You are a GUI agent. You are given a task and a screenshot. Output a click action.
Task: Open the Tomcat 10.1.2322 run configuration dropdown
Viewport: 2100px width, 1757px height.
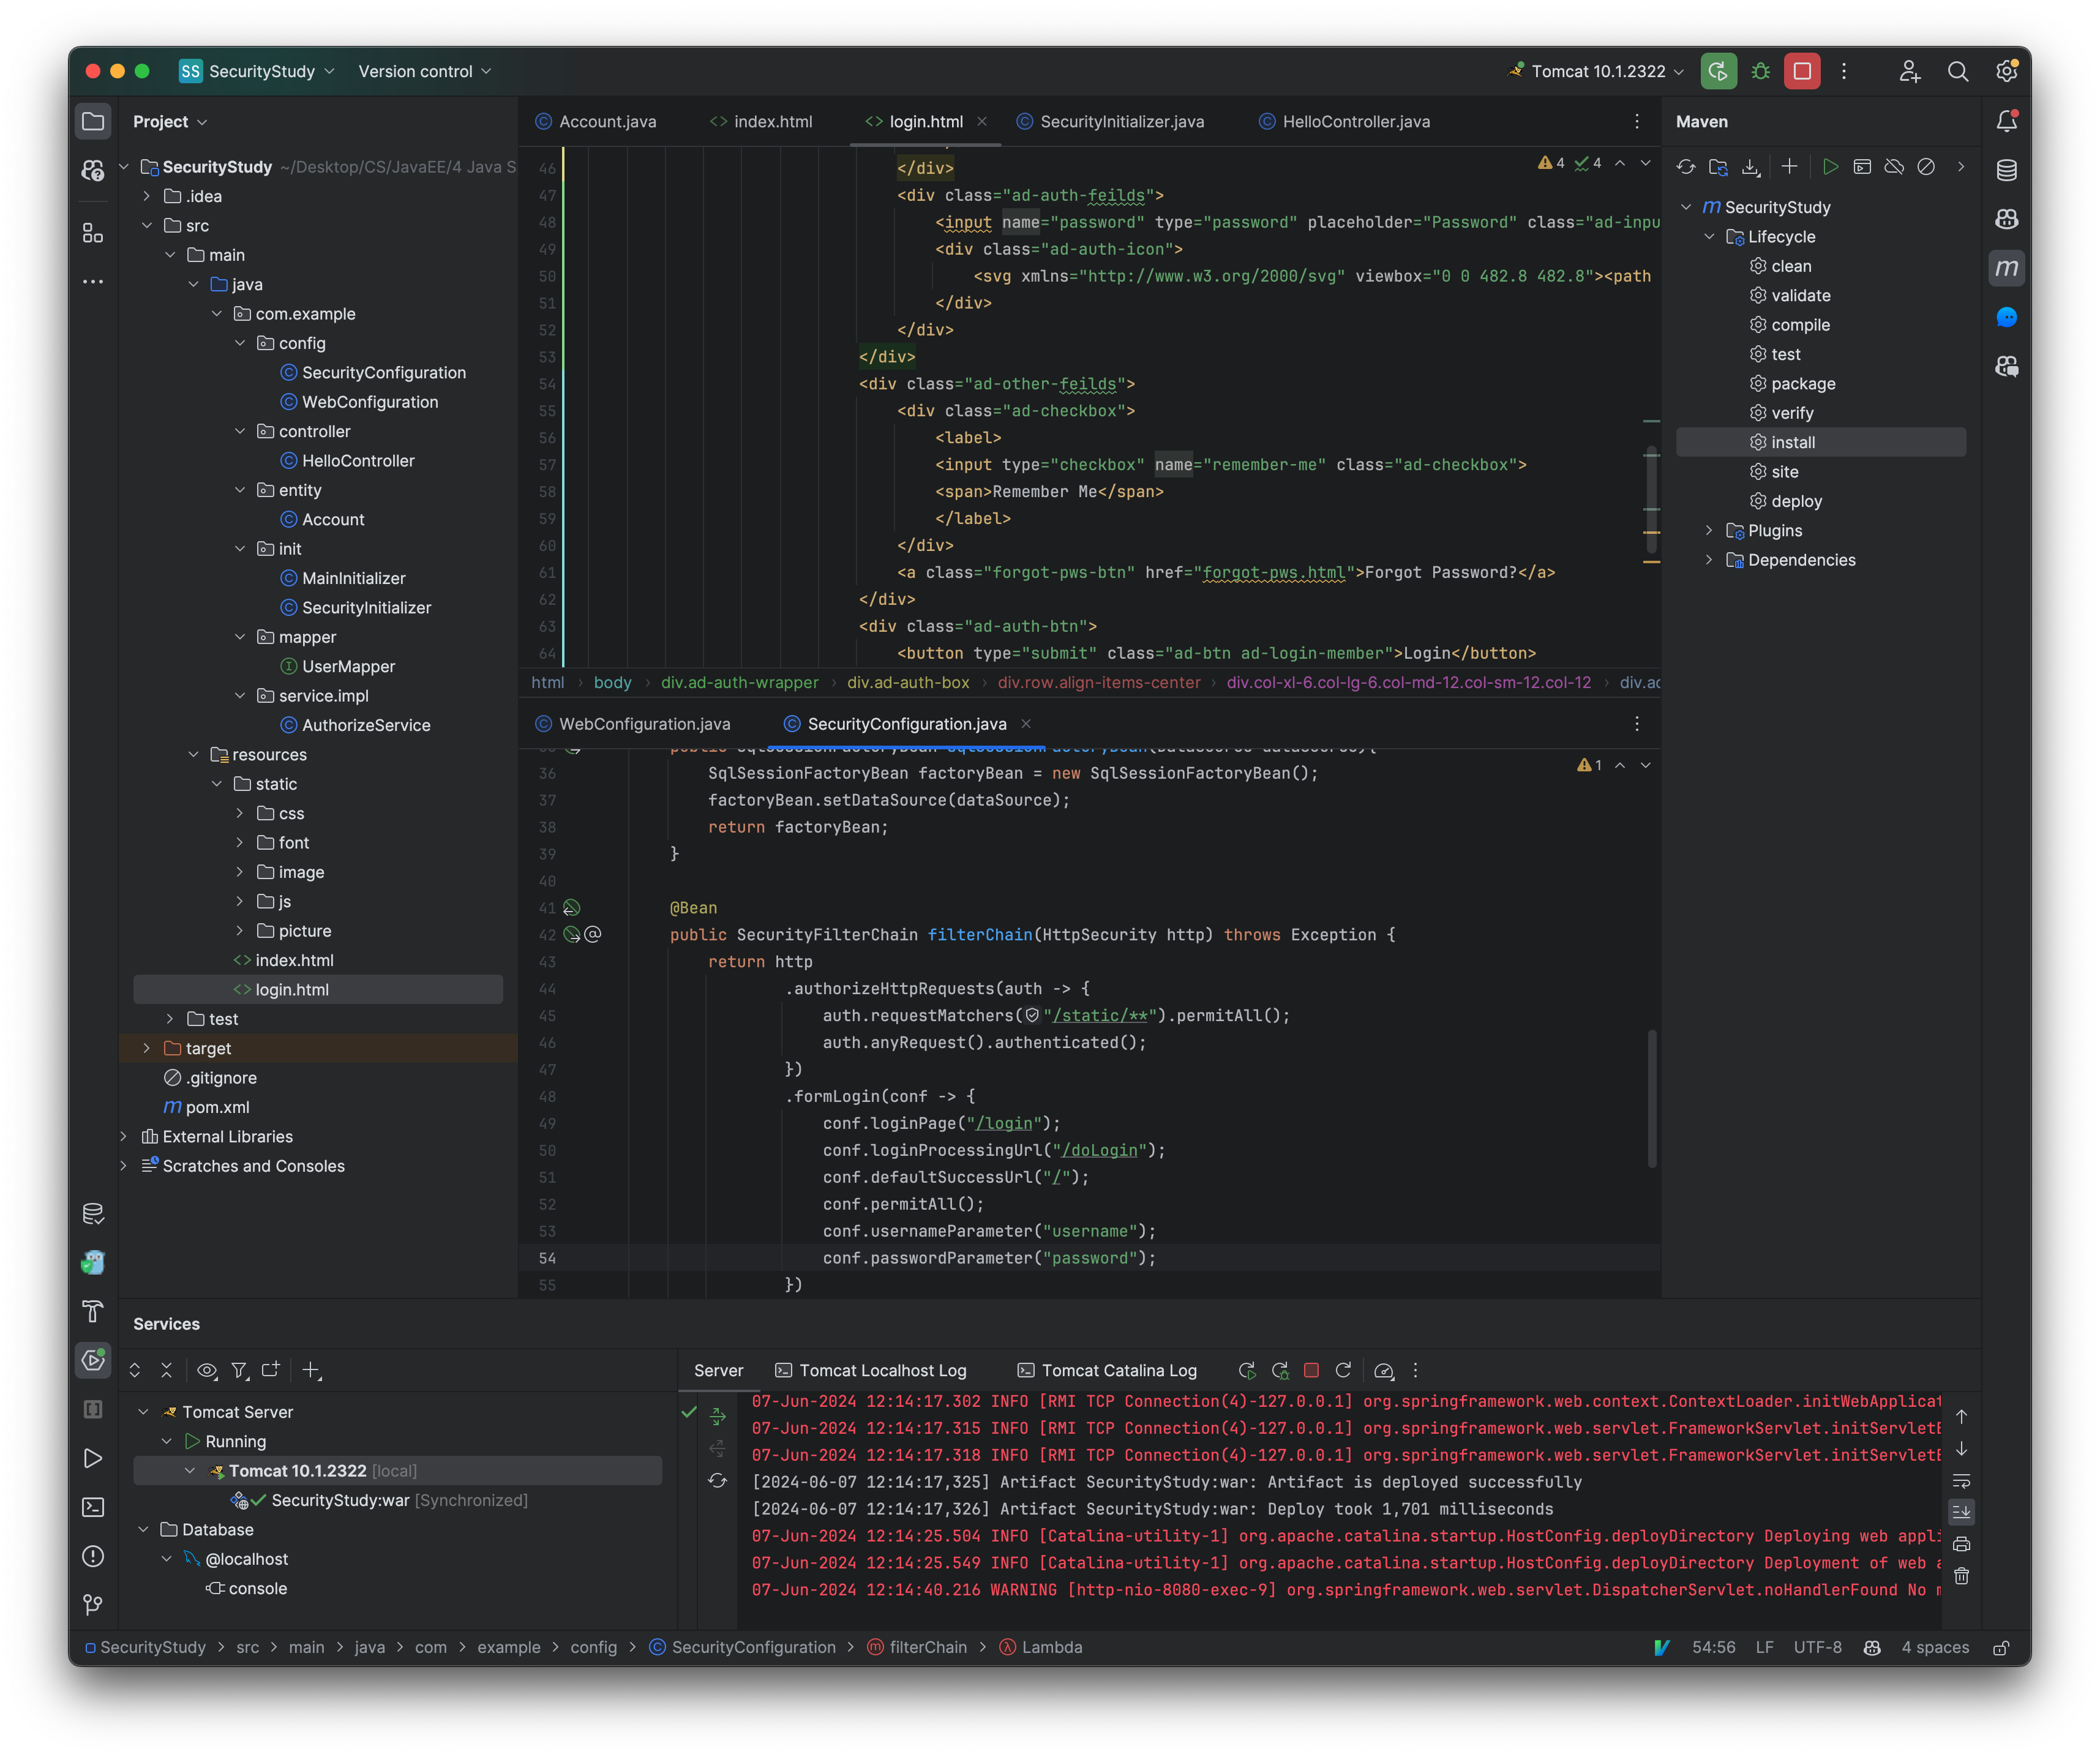(x=1594, y=71)
